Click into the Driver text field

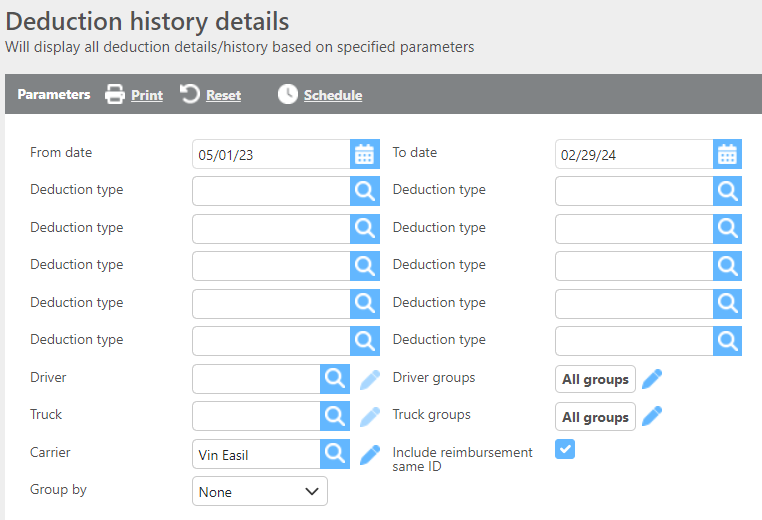255,379
